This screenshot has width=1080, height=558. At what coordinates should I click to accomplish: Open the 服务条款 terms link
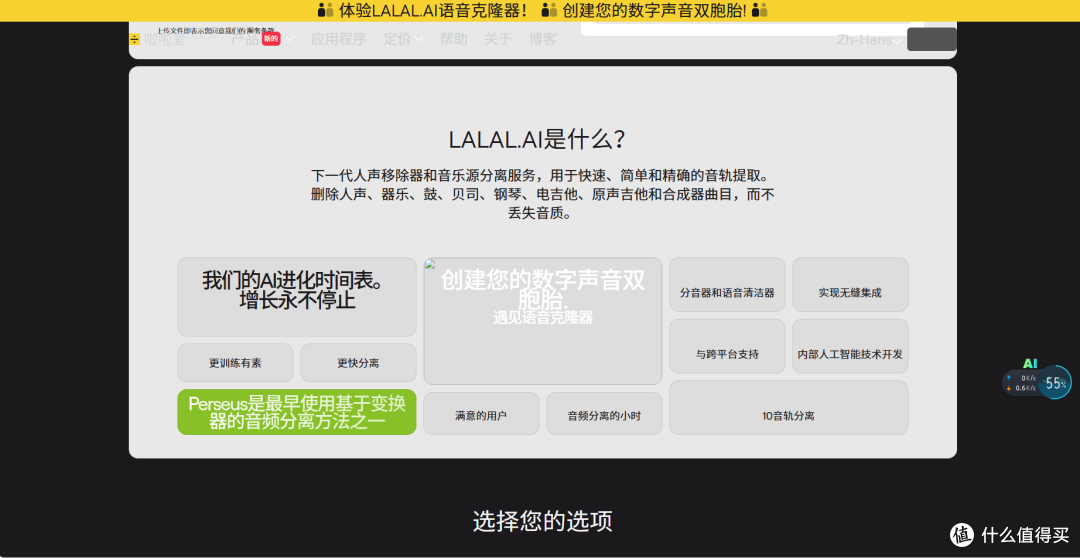pos(261,30)
